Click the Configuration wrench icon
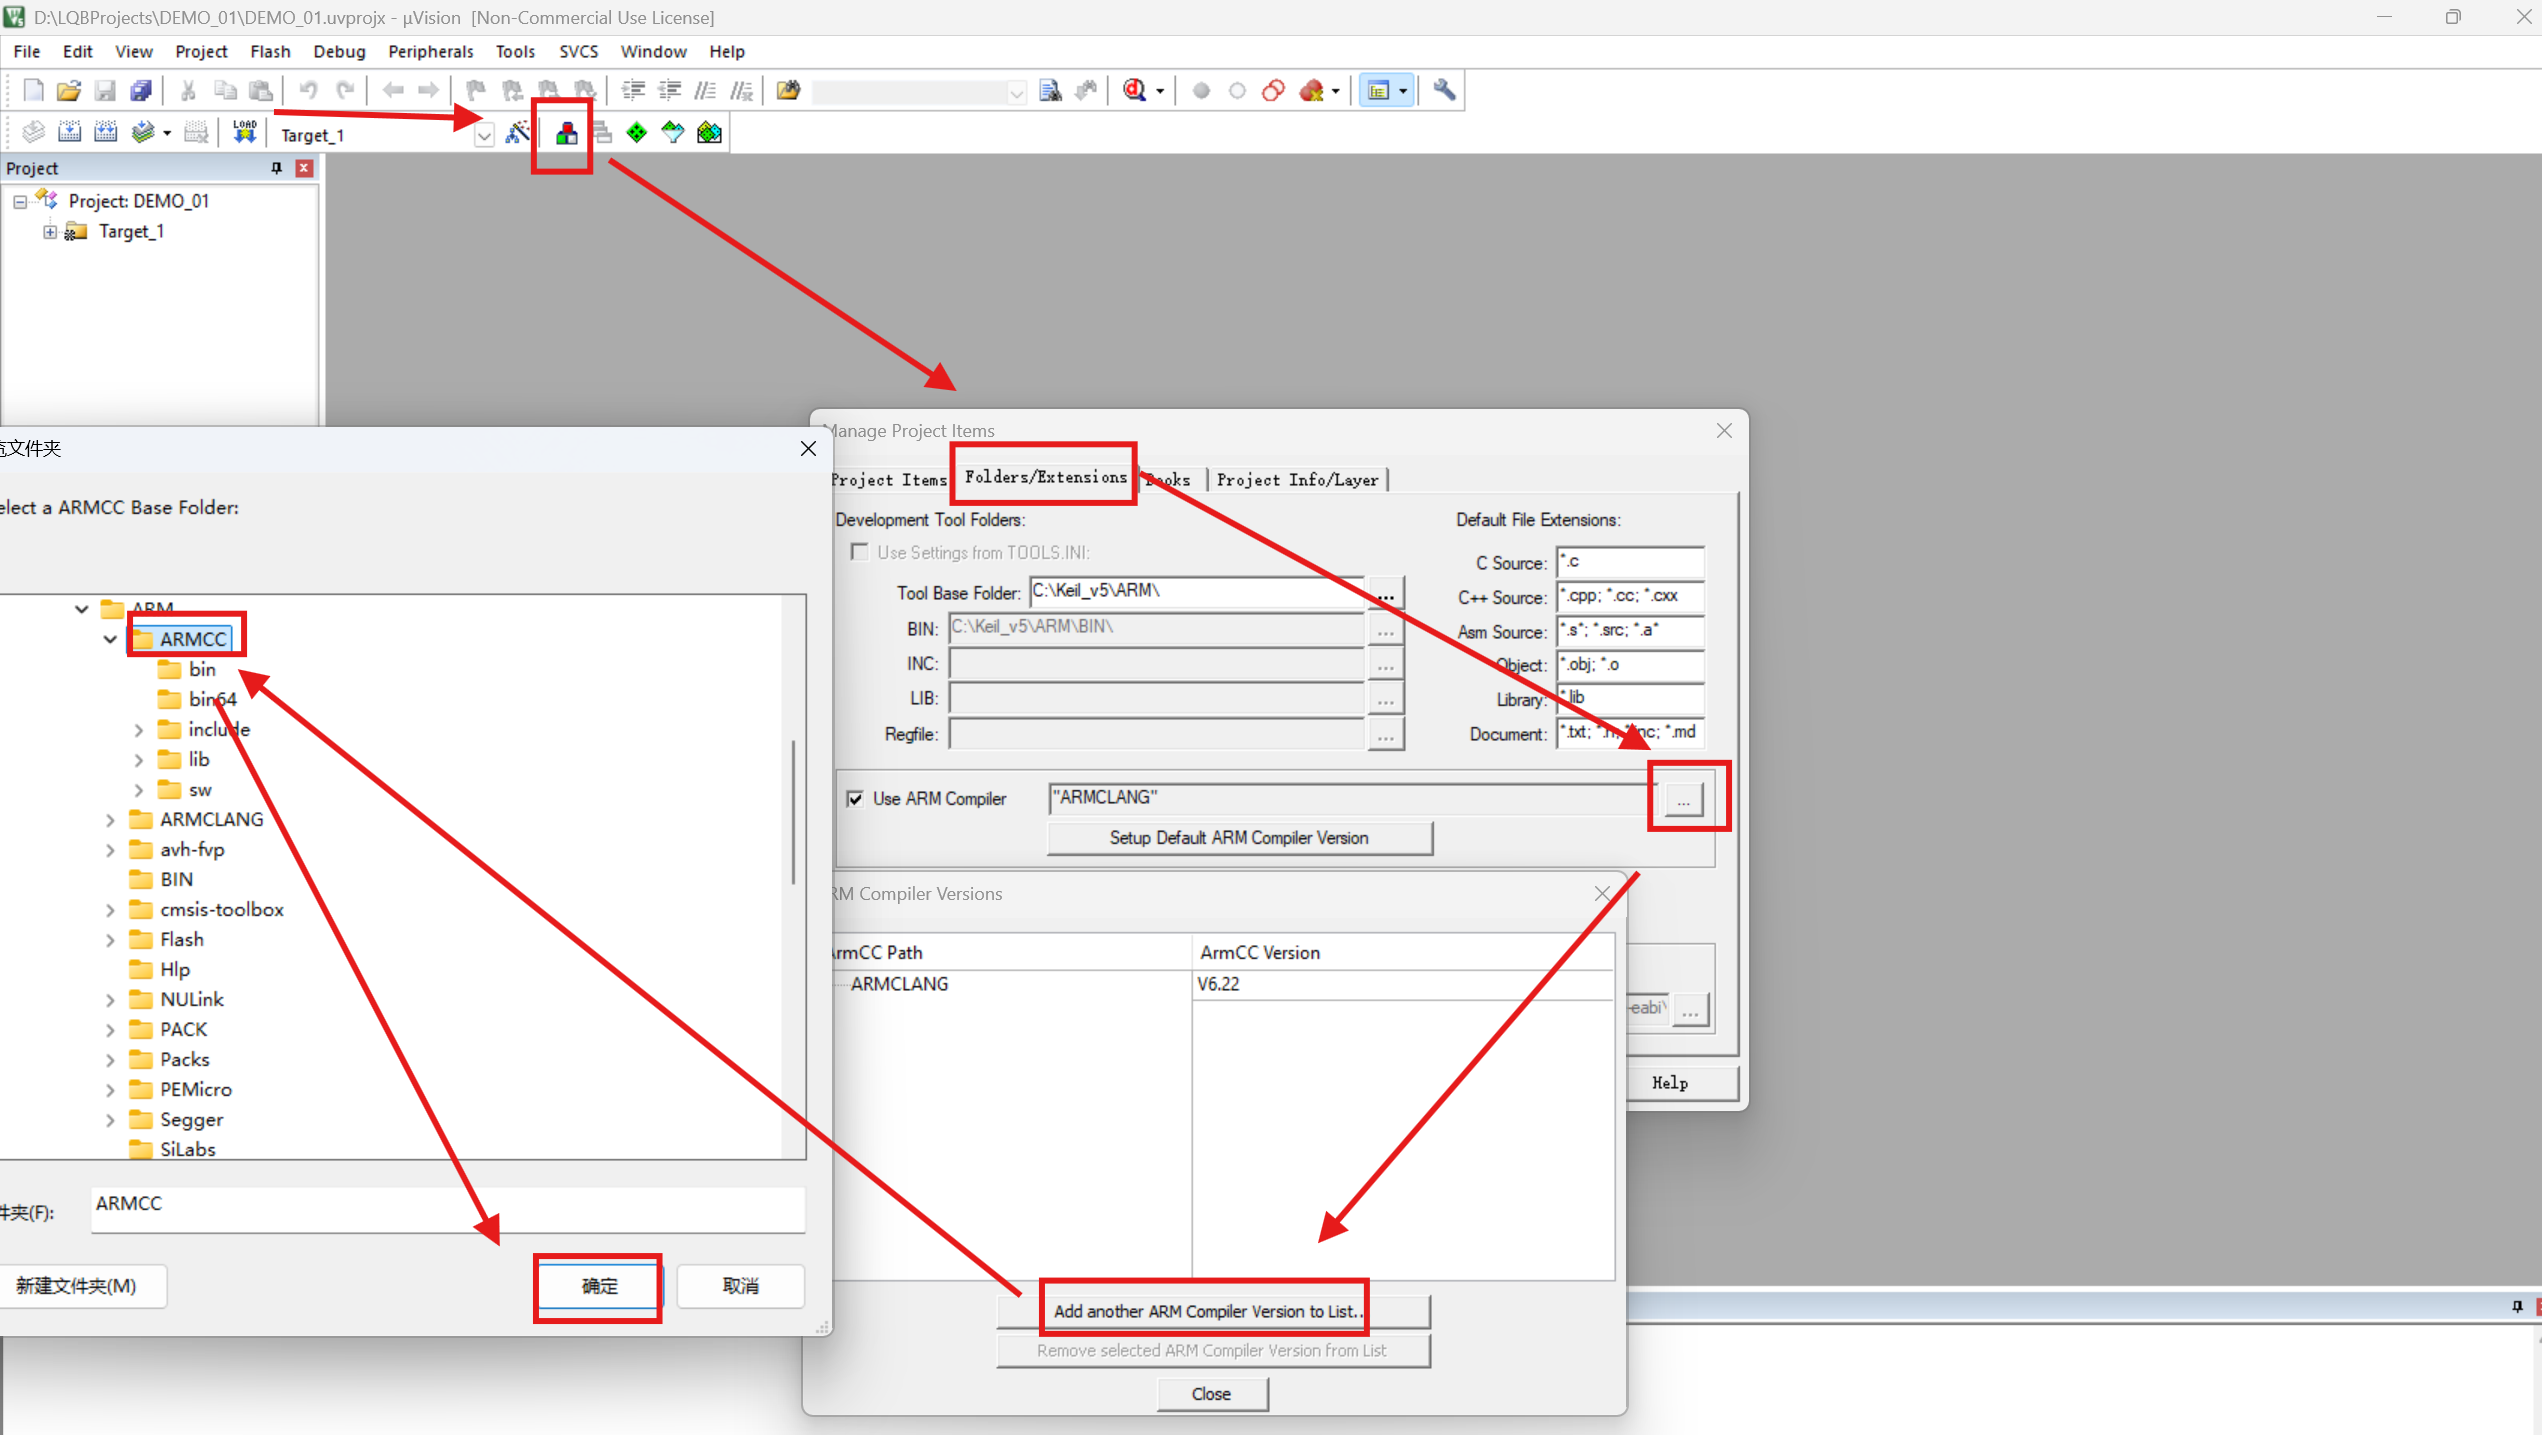Image resolution: width=2542 pixels, height=1435 pixels. tap(1443, 91)
